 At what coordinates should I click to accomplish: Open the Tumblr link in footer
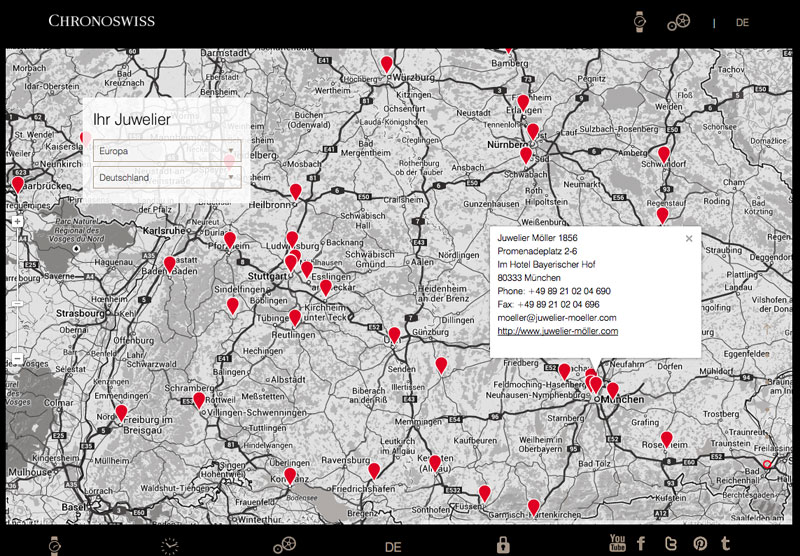click(x=725, y=544)
